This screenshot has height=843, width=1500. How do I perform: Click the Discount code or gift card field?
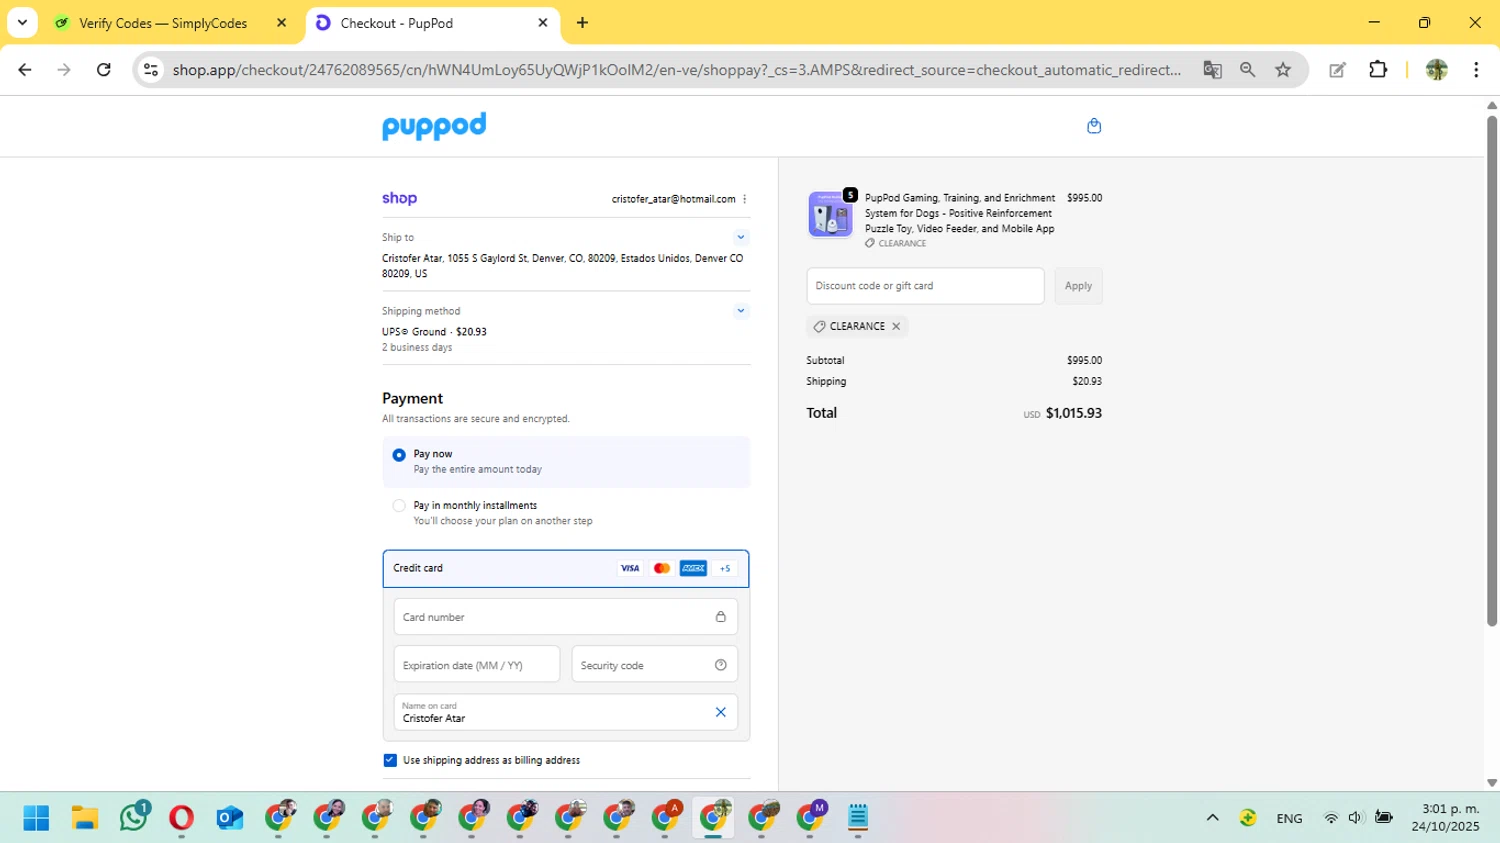(925, 286)
